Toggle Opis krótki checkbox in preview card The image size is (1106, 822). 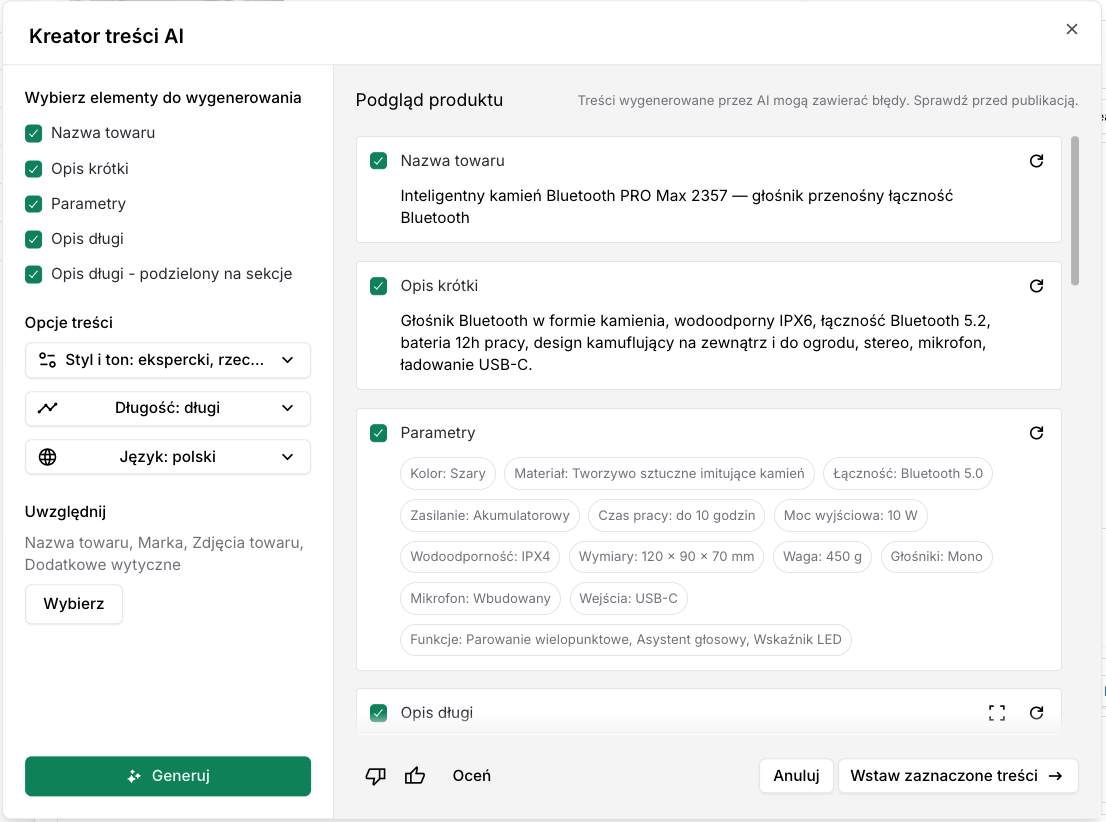pyautogui.click(x=379, y=286)
